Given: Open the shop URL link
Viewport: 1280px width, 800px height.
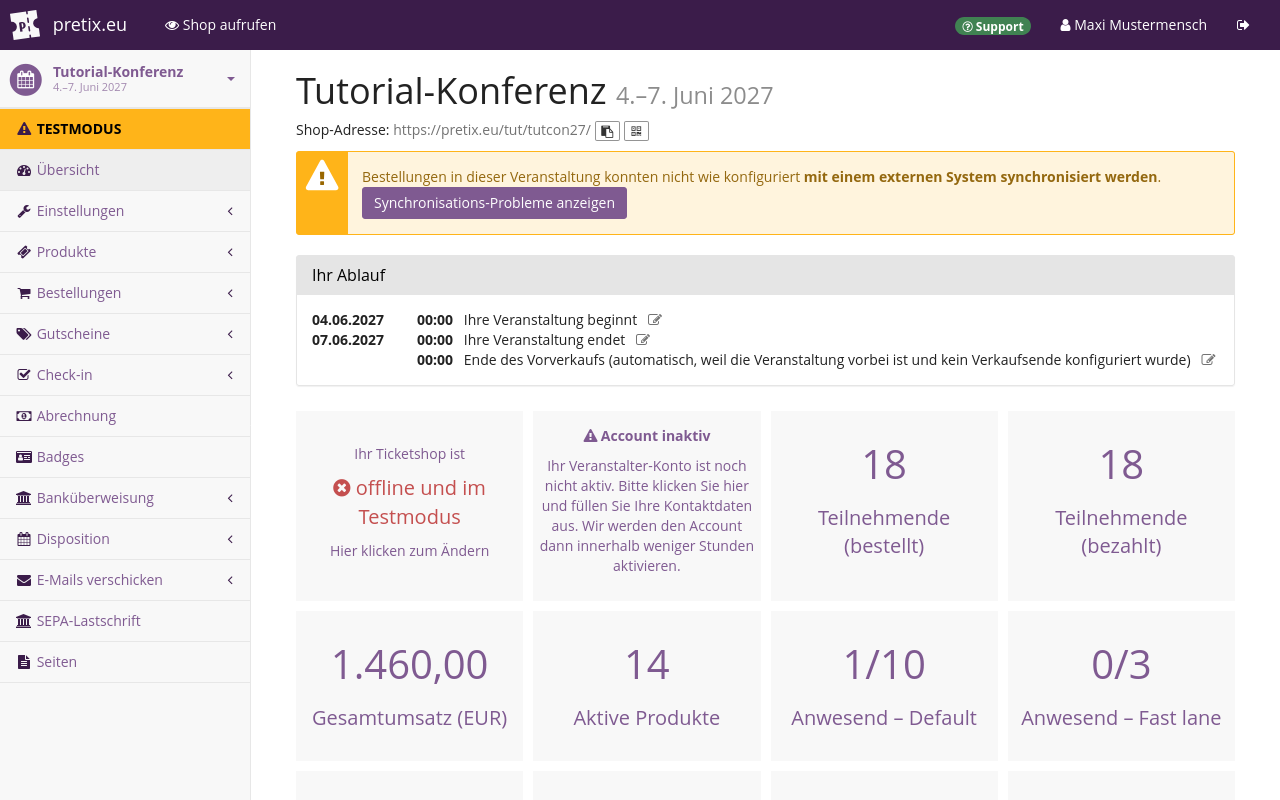Looking at the screenshot, I should click(492, 130).
